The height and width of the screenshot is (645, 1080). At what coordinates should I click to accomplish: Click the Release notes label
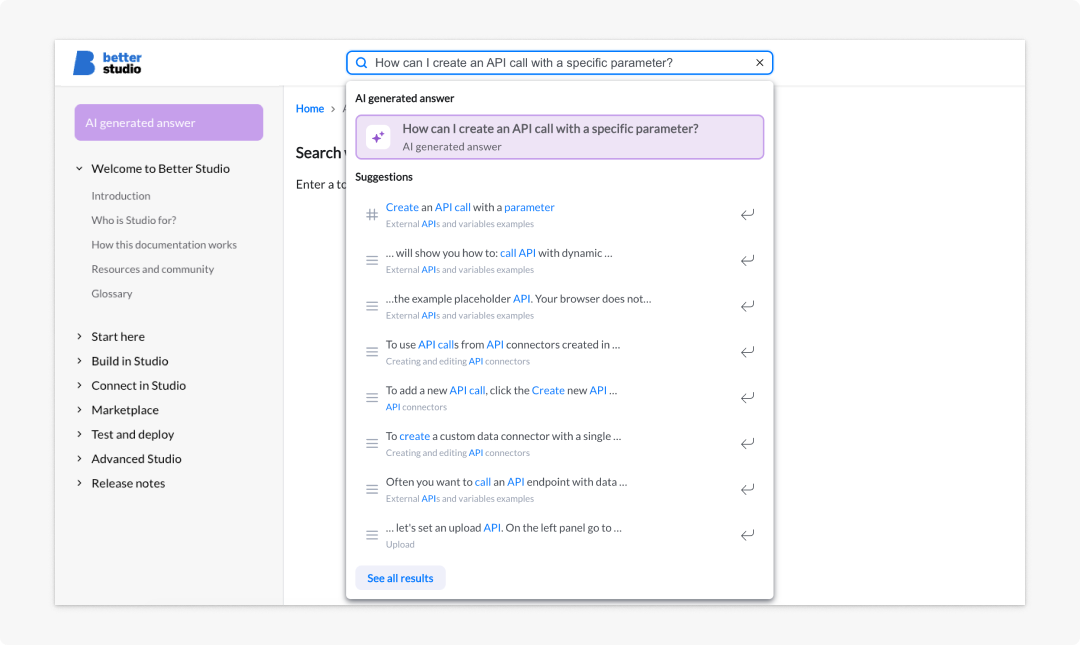tap(128, 484)
